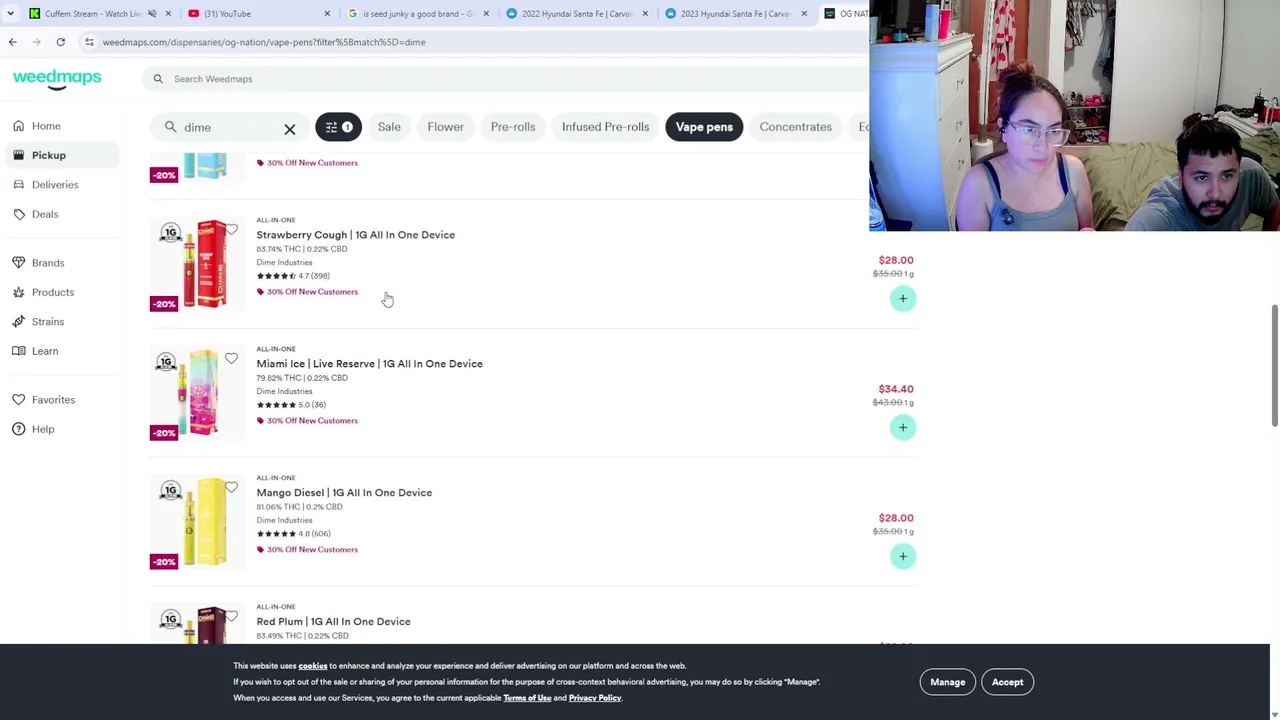Viewport: 1280px width, 720px height.
Task: Open the browser tab search dropdown
Action: coord(10,13)
